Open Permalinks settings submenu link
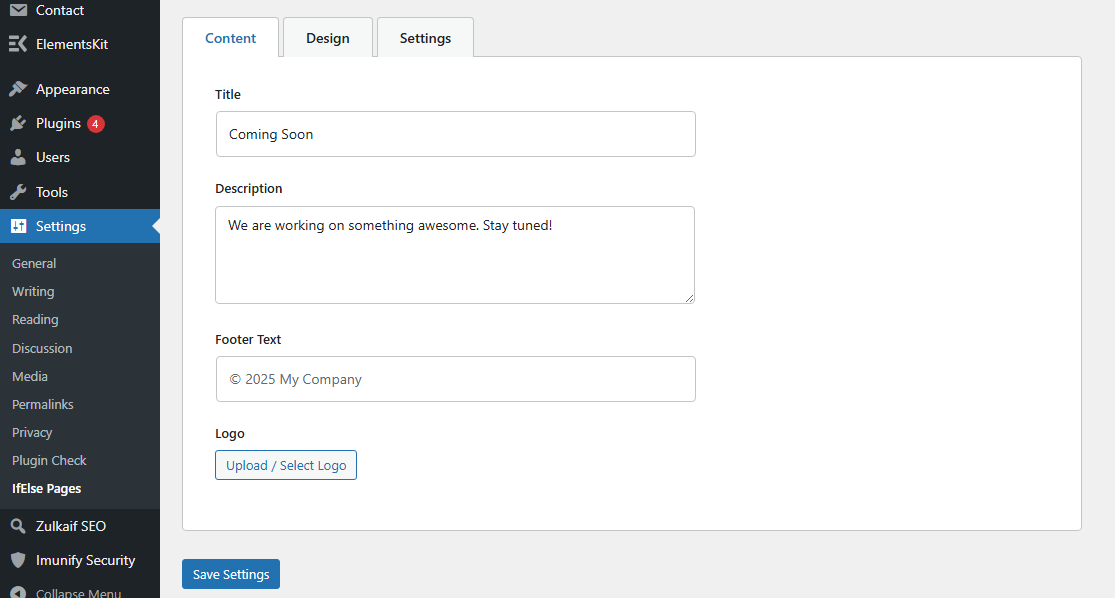The height and width of the screenshot is (598, 1115). pos(43,404)
